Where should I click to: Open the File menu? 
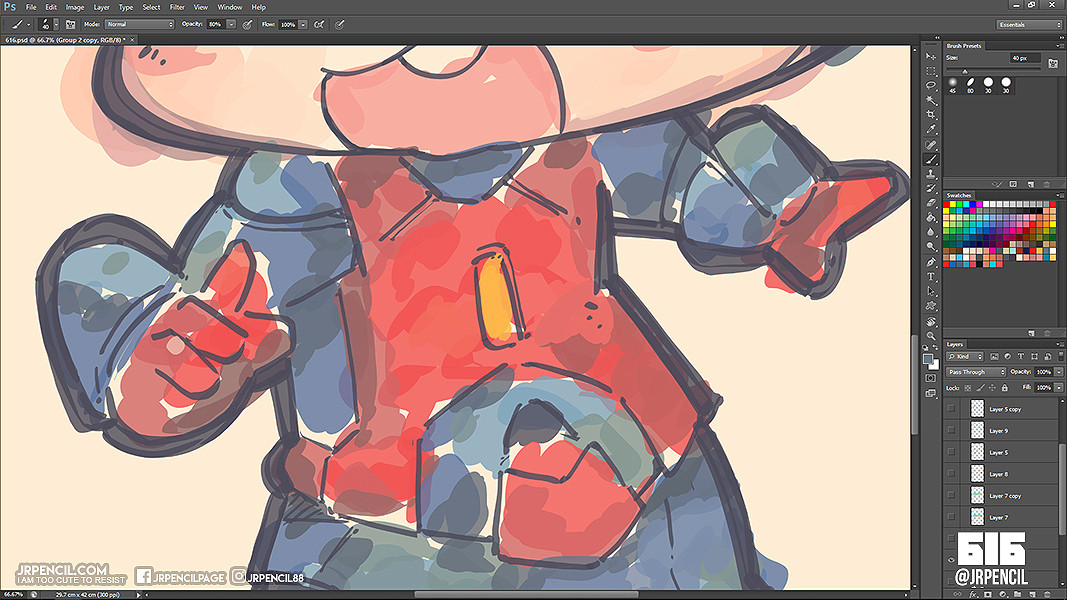coord(31,7)
